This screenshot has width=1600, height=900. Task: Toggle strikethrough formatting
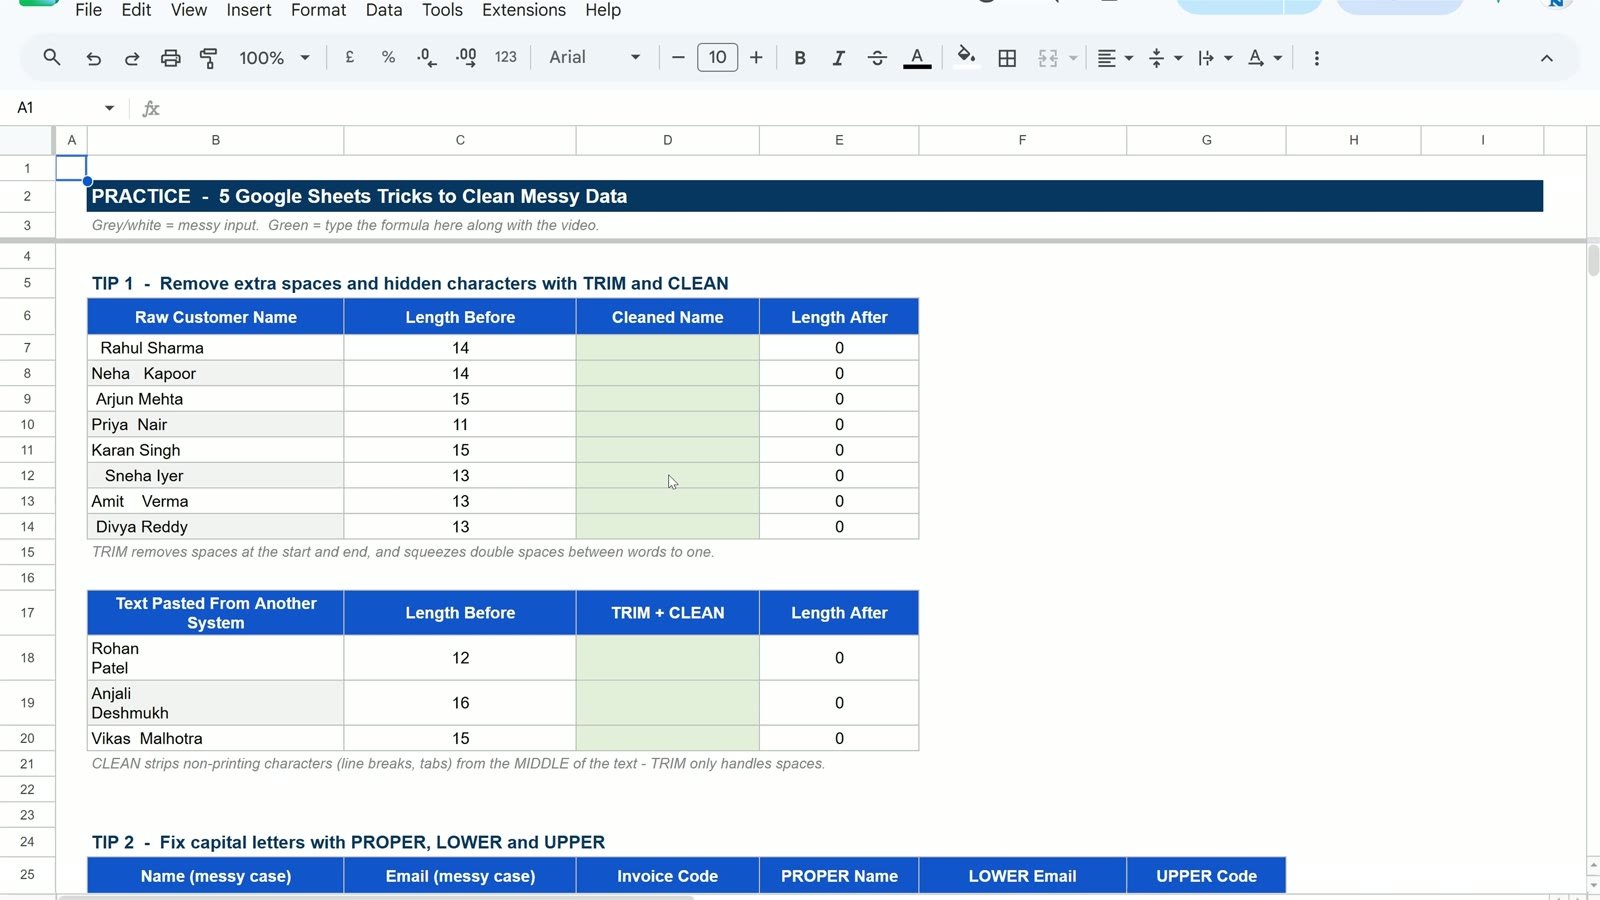pyautogui.click(x=877, y=58)
